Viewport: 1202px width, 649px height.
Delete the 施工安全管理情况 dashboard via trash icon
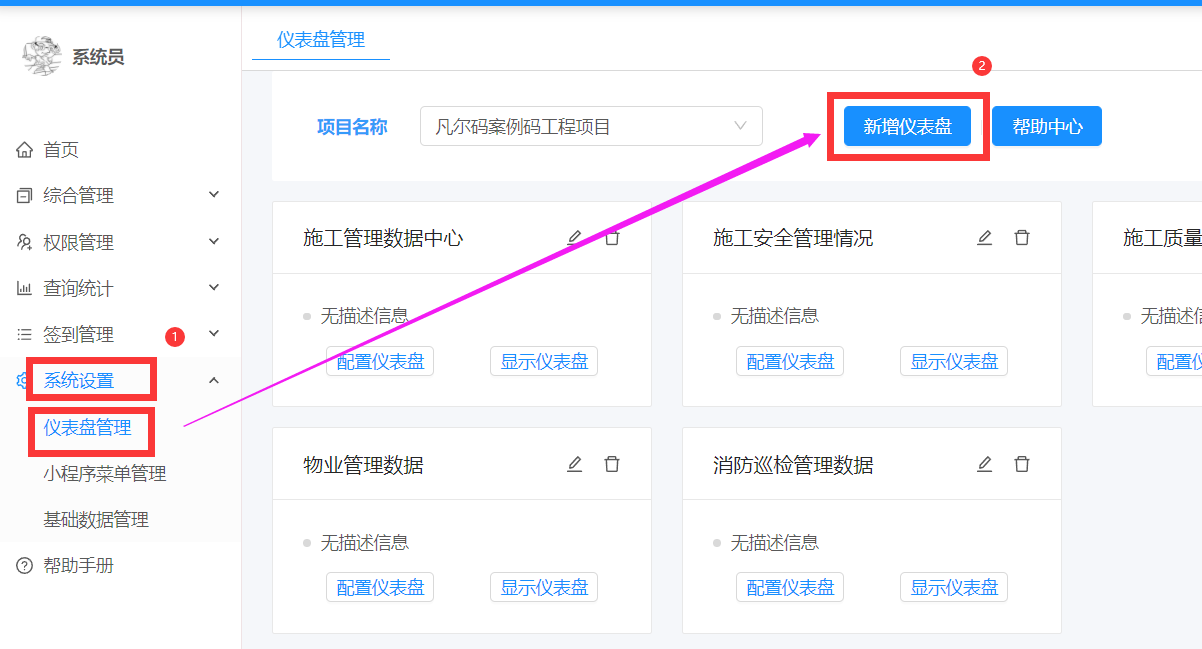(x=1022, y=238)
